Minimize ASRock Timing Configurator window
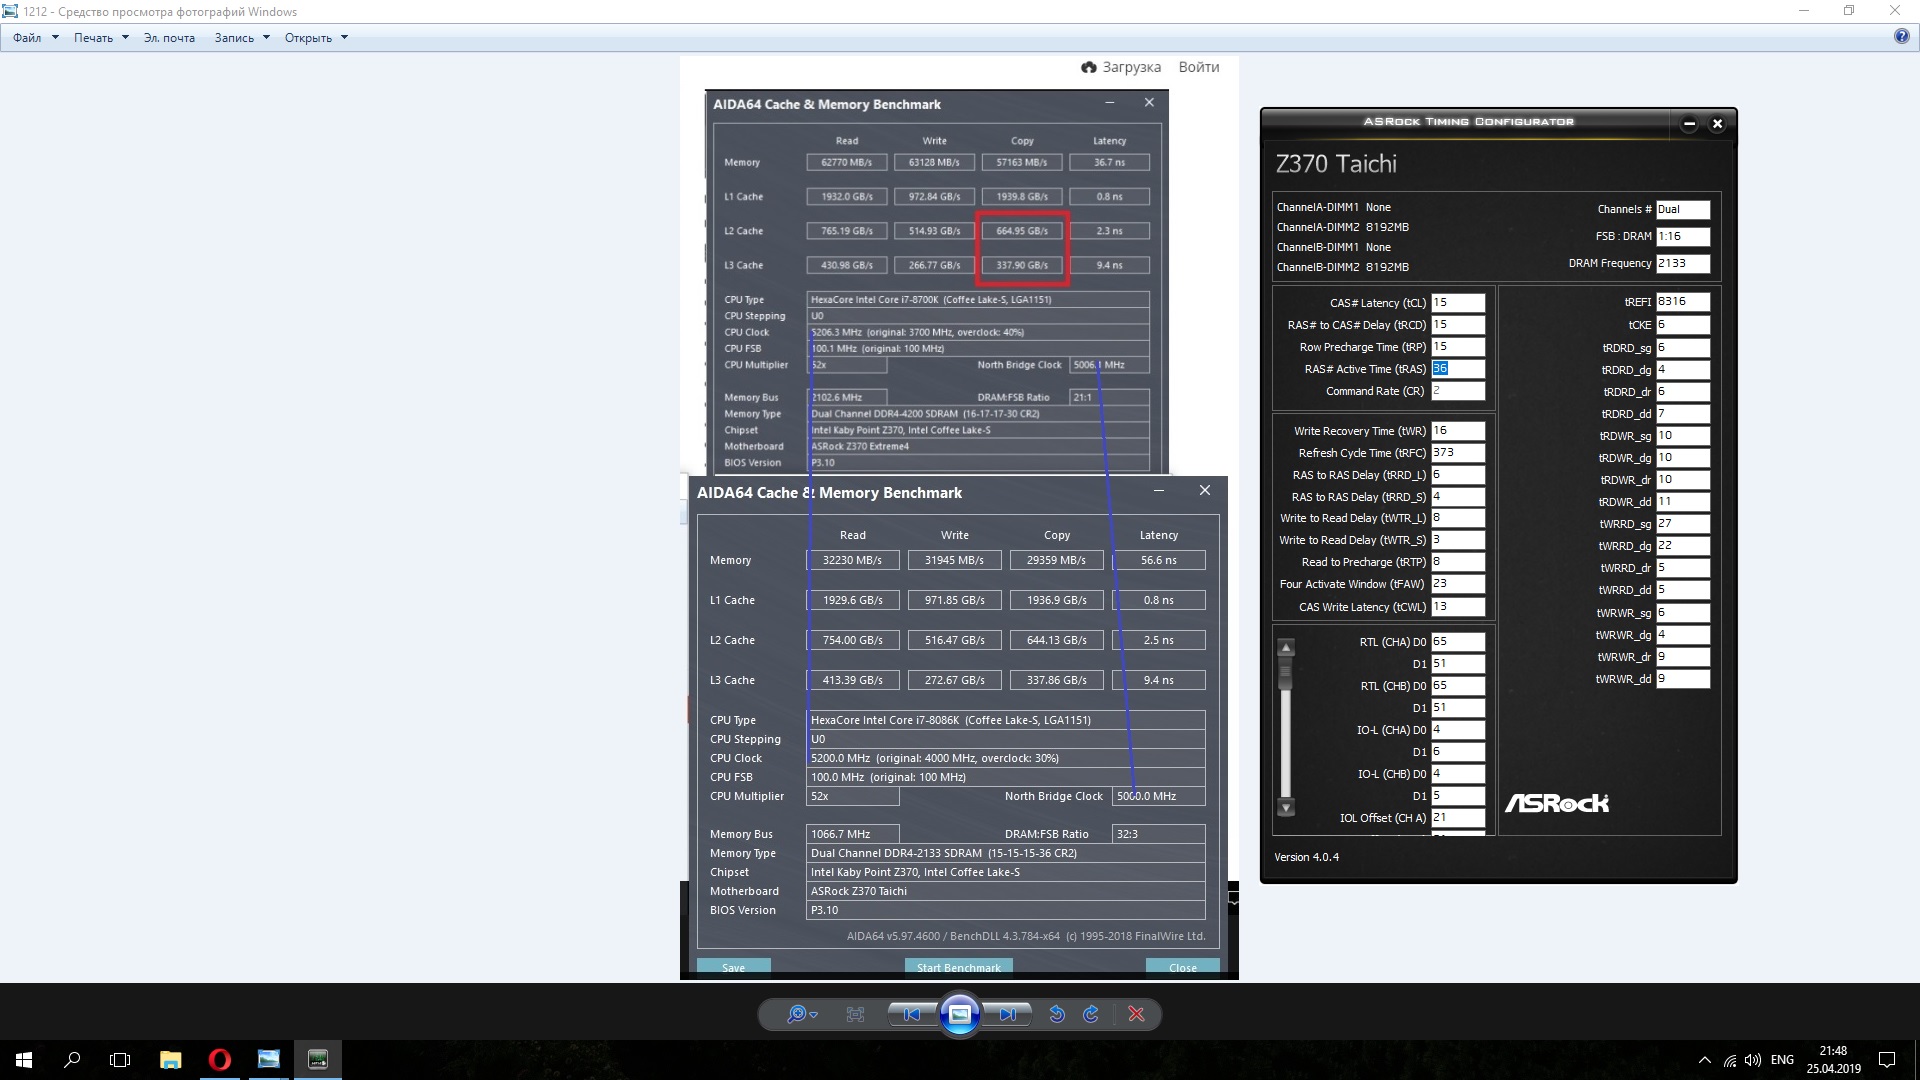 click(1689, 124)
